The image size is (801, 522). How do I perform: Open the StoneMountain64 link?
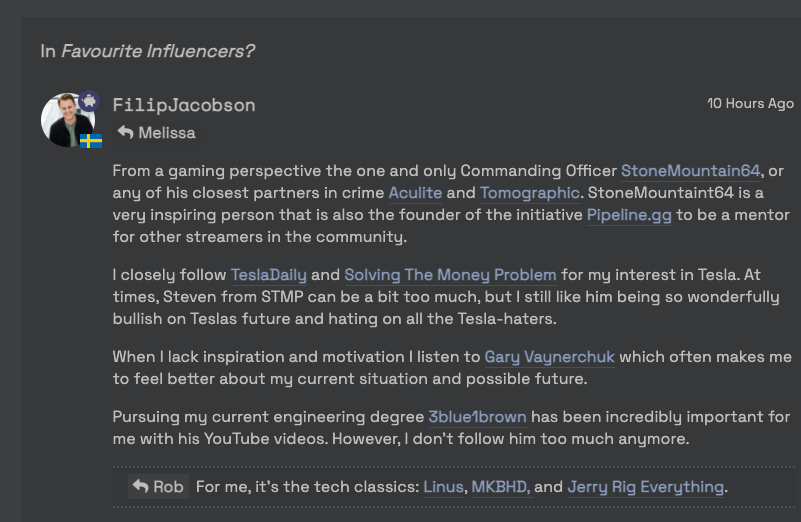click(x=690, y=170)
